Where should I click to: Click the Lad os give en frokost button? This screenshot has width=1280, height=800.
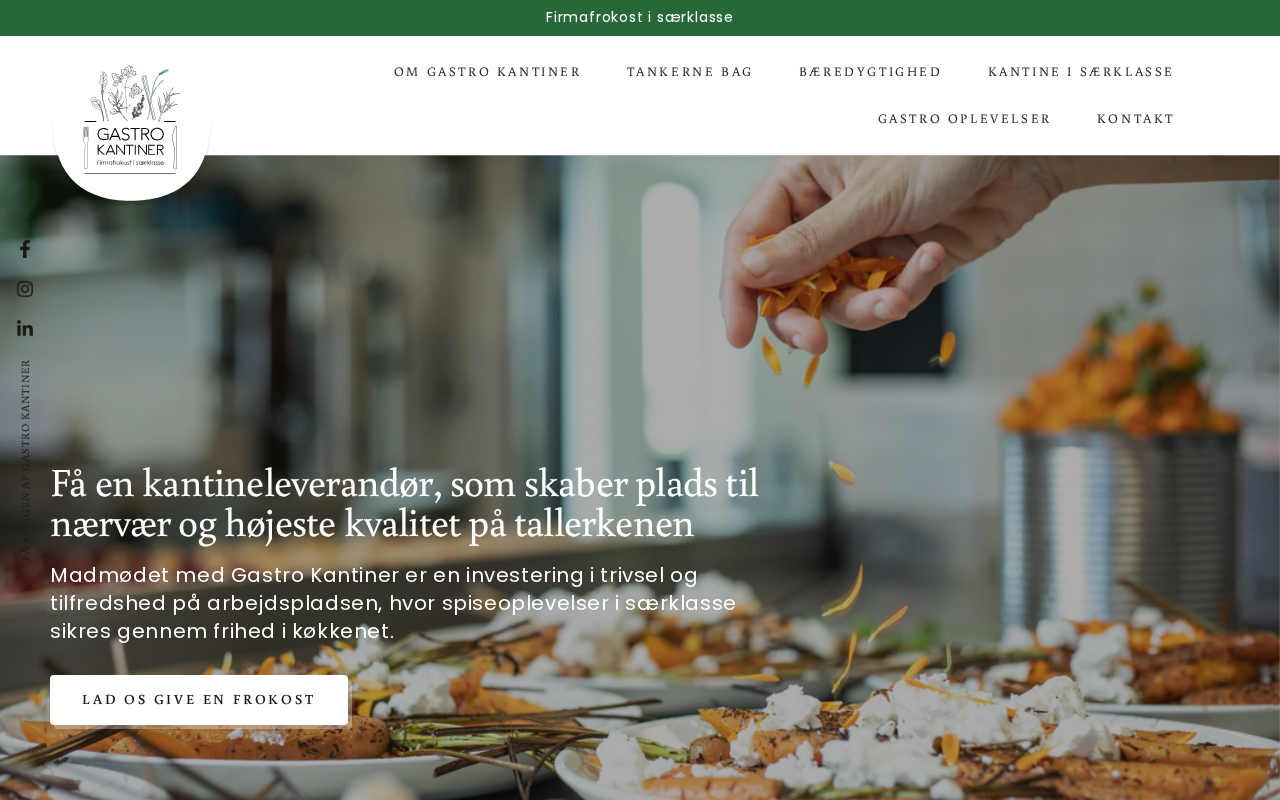pyautogui.click(x=199, y=700)
